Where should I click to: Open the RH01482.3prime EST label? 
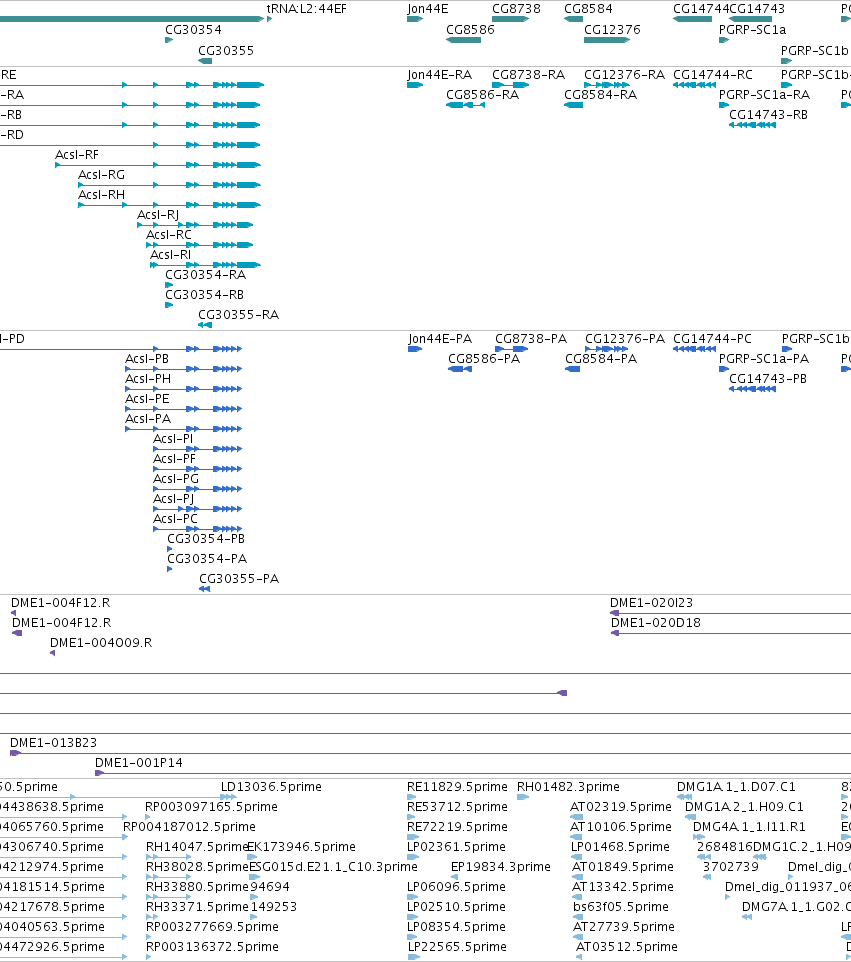tap(568, 787)
